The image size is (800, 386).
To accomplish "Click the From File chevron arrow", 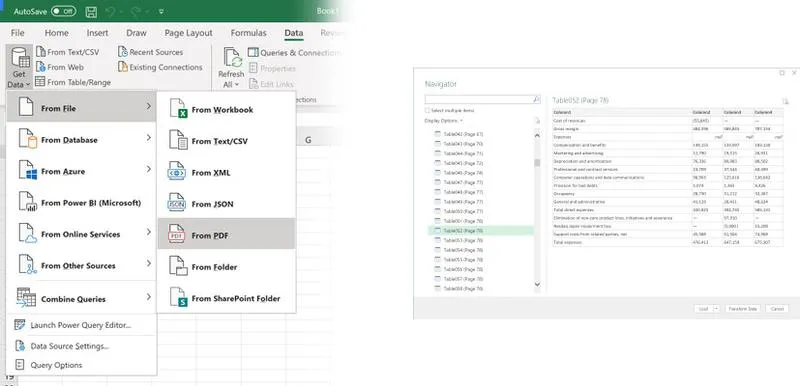I will pyautogui.click(x=148, y=106).
